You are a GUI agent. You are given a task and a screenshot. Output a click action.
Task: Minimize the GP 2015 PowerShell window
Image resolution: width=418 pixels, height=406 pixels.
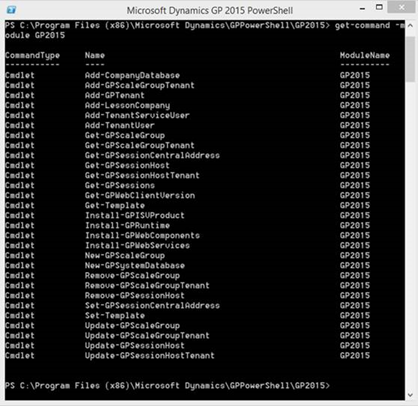tap(363, 8)
